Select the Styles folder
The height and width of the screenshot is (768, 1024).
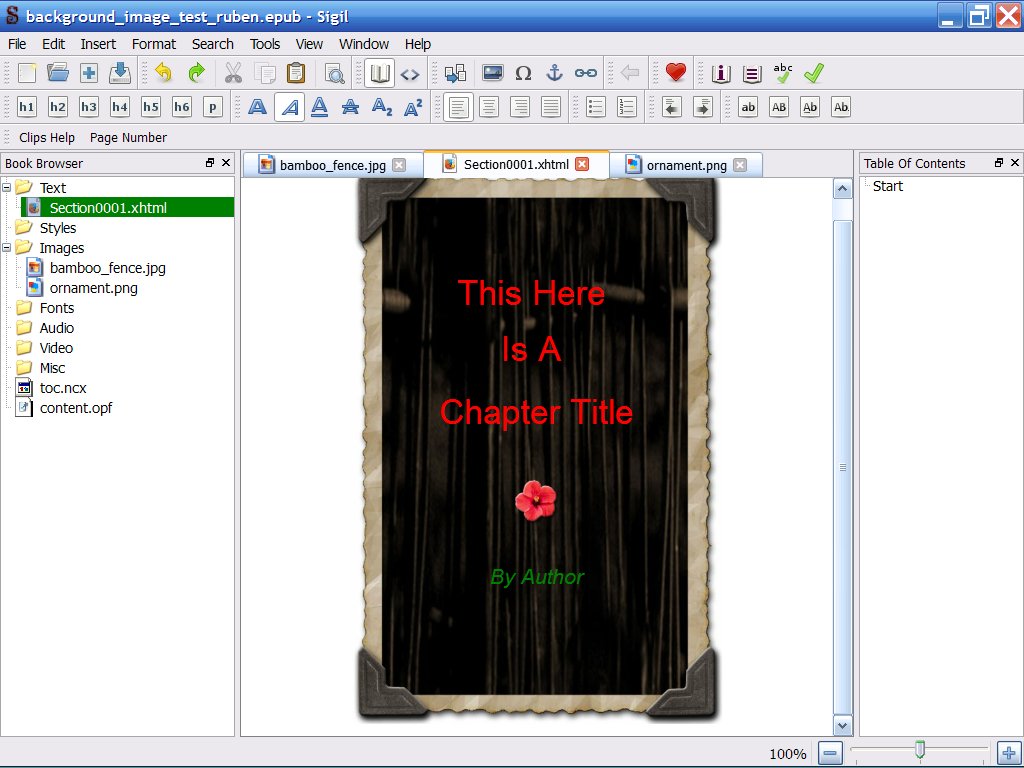pos(57,228)
